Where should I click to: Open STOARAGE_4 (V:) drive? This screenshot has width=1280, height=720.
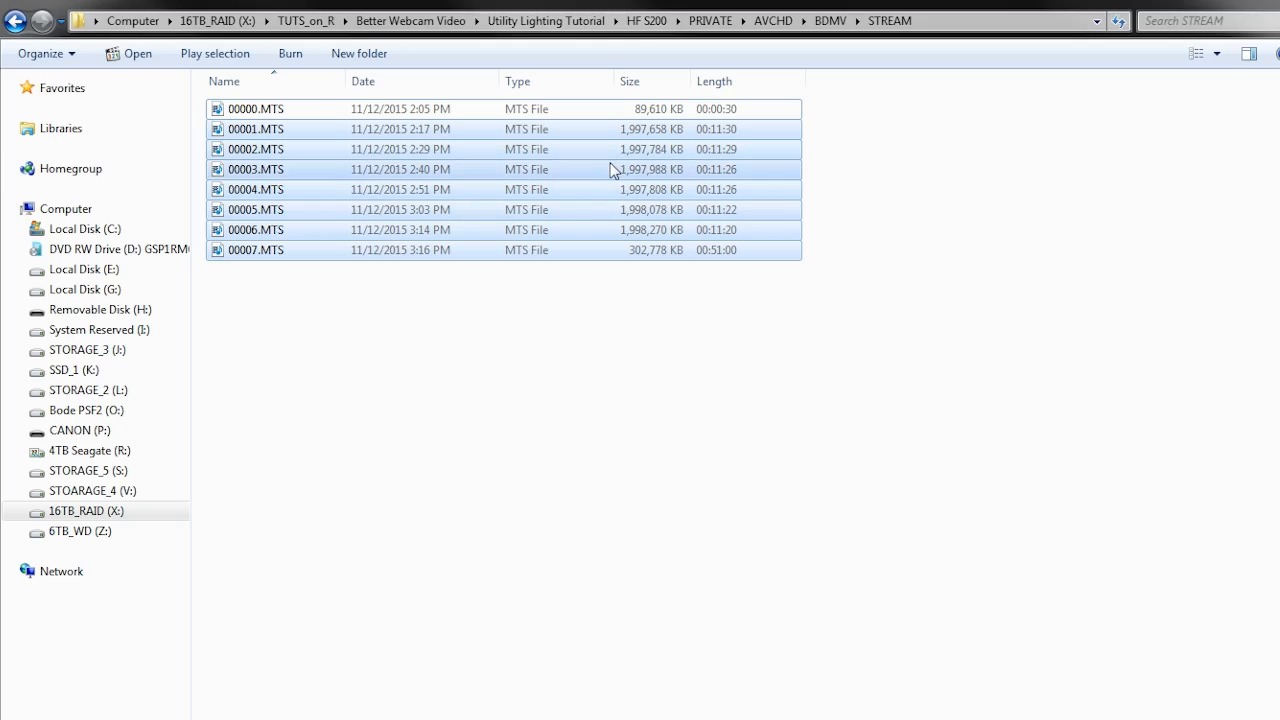pyautogui.click(x=92, y=490)
